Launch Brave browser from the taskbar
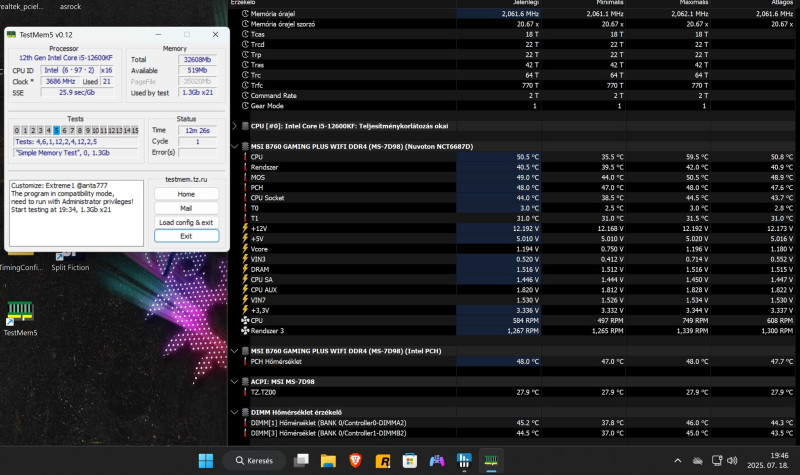 (355, 461)
